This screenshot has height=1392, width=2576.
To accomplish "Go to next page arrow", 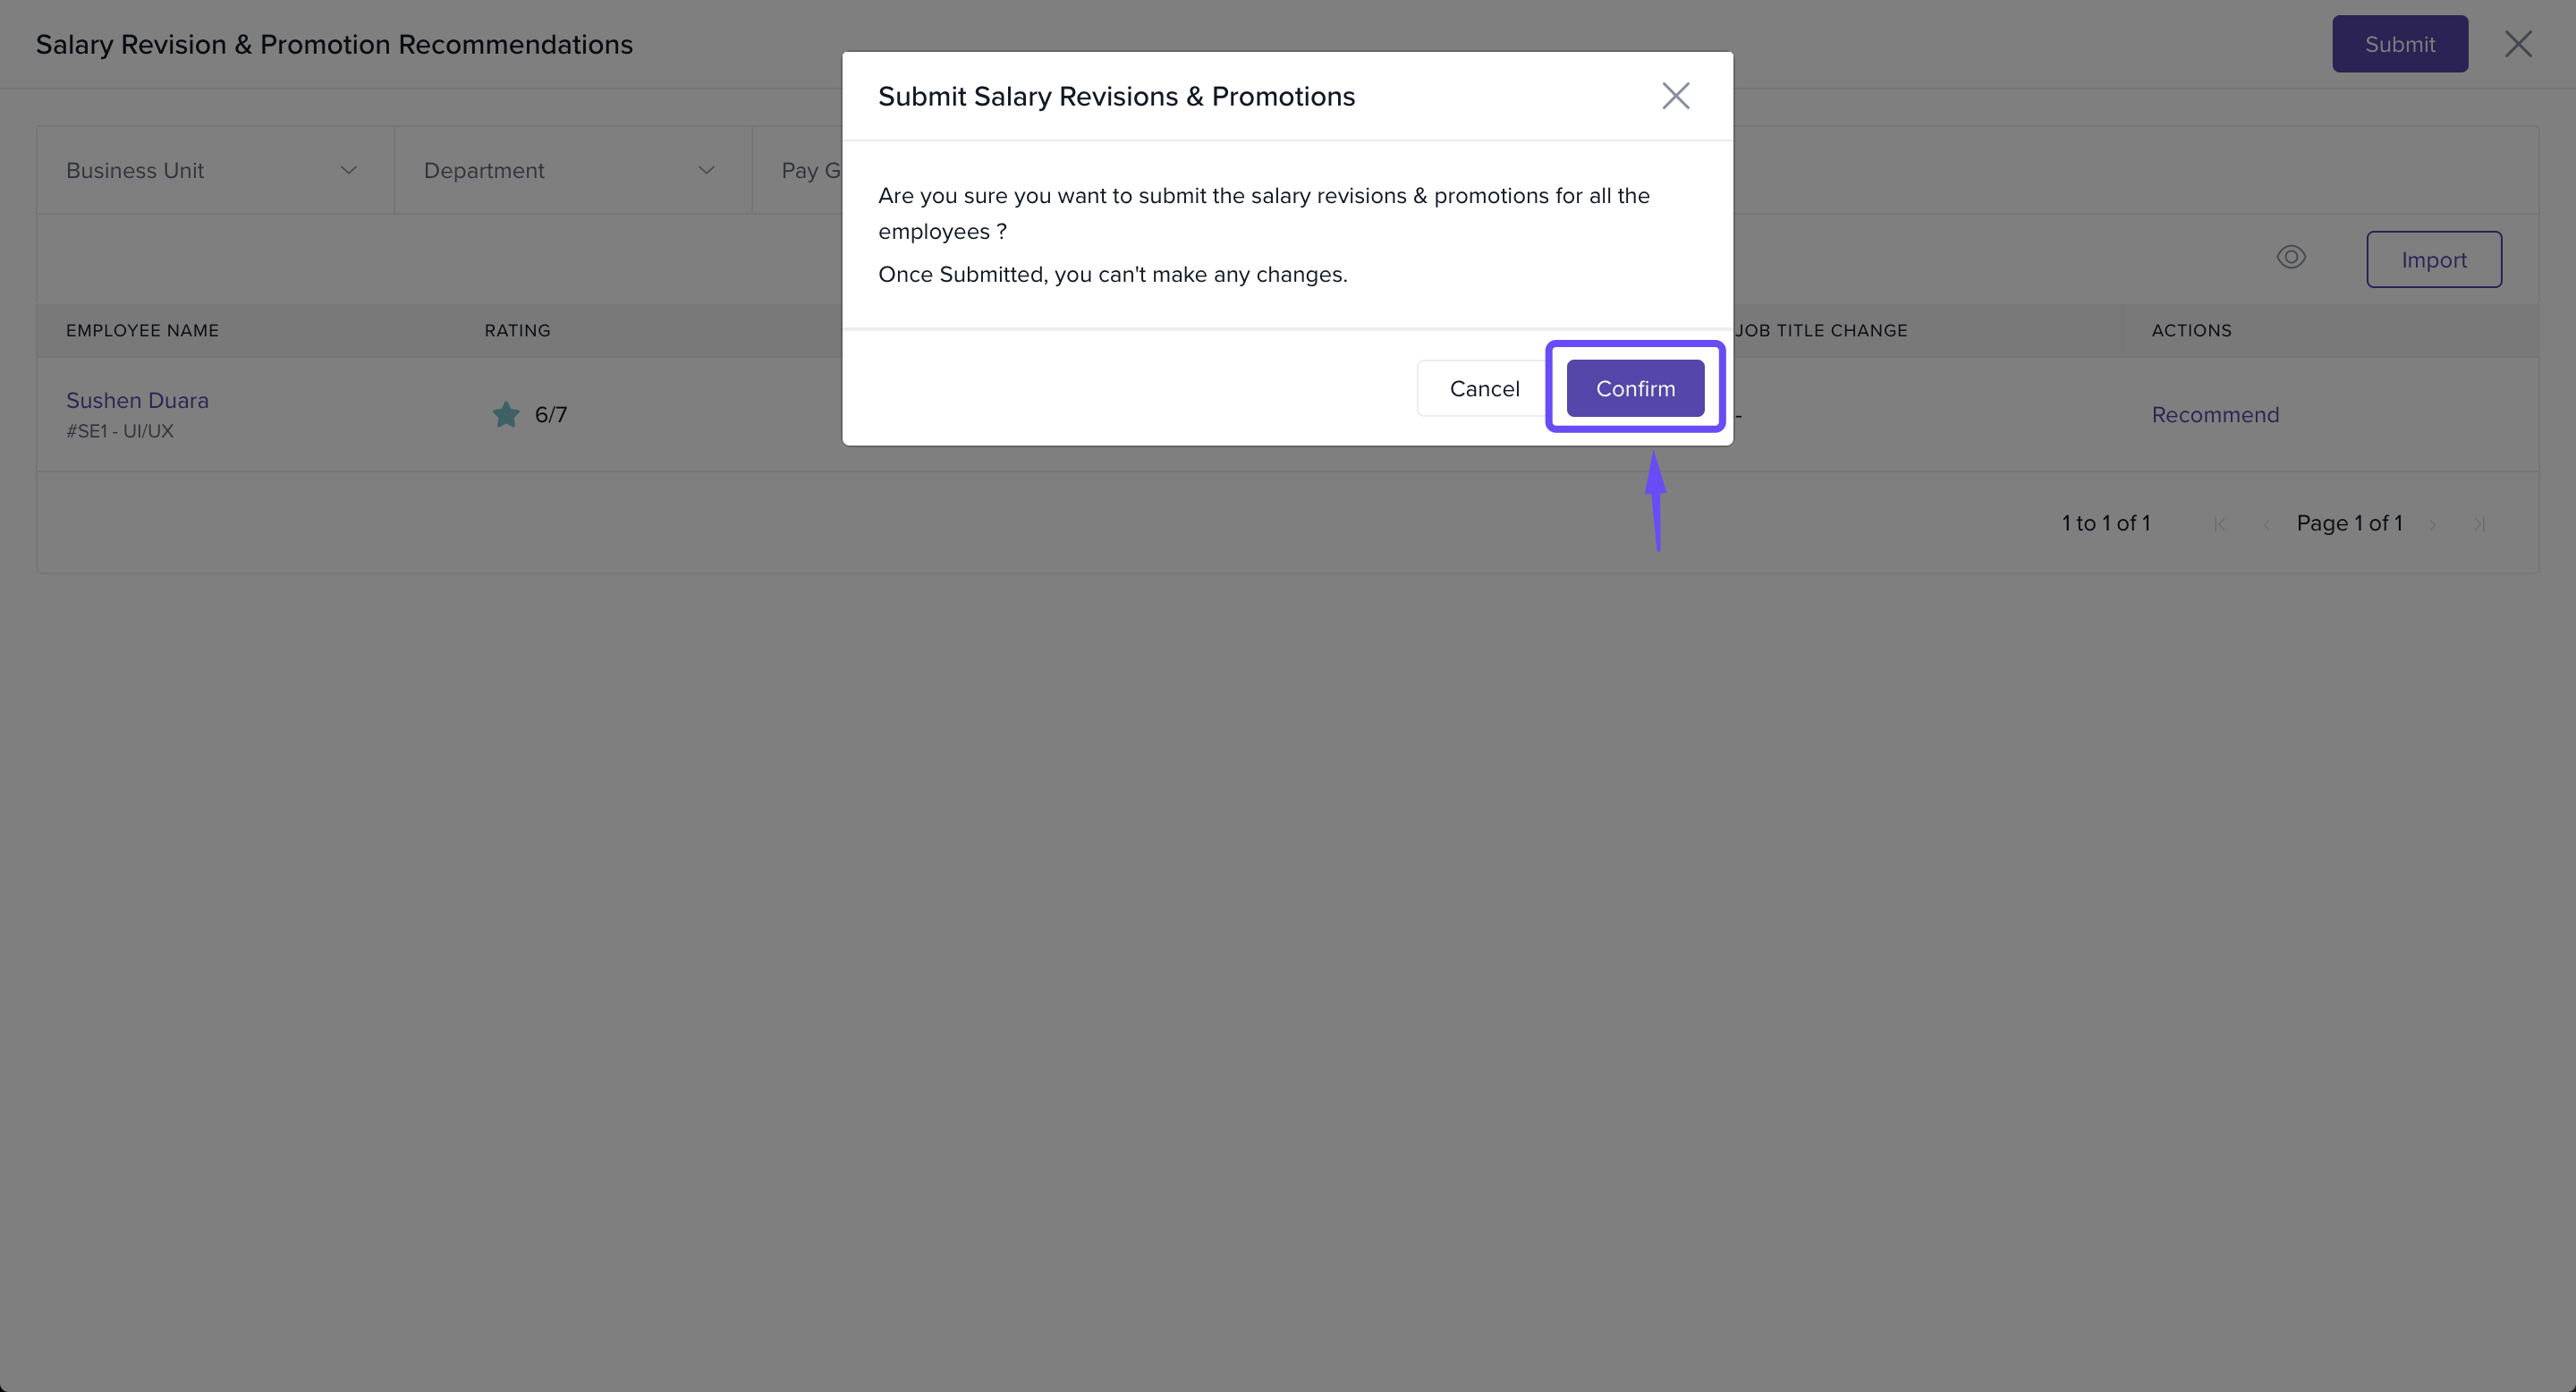I will pyautogui.click(x=2432, y=524).
